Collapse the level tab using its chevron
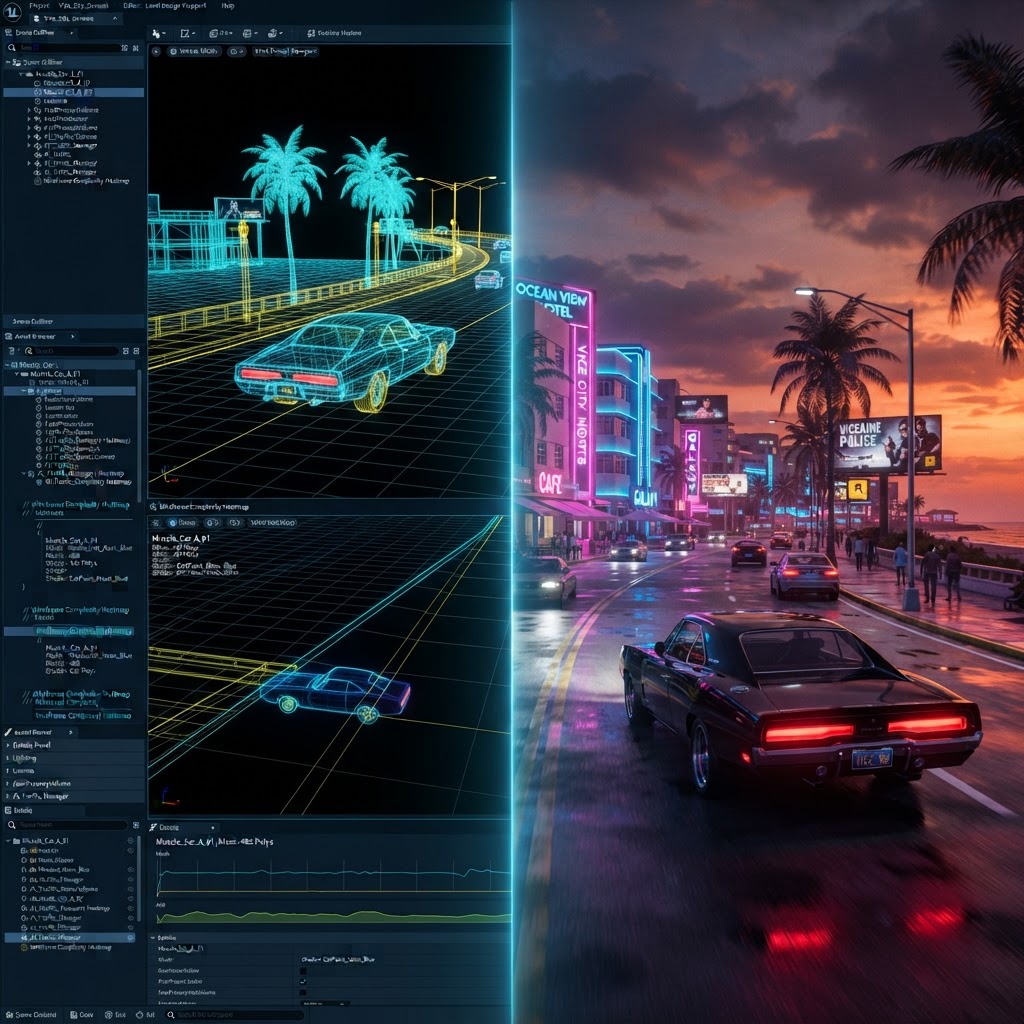The image size is (1024, 1024). [x=115, y=19]
